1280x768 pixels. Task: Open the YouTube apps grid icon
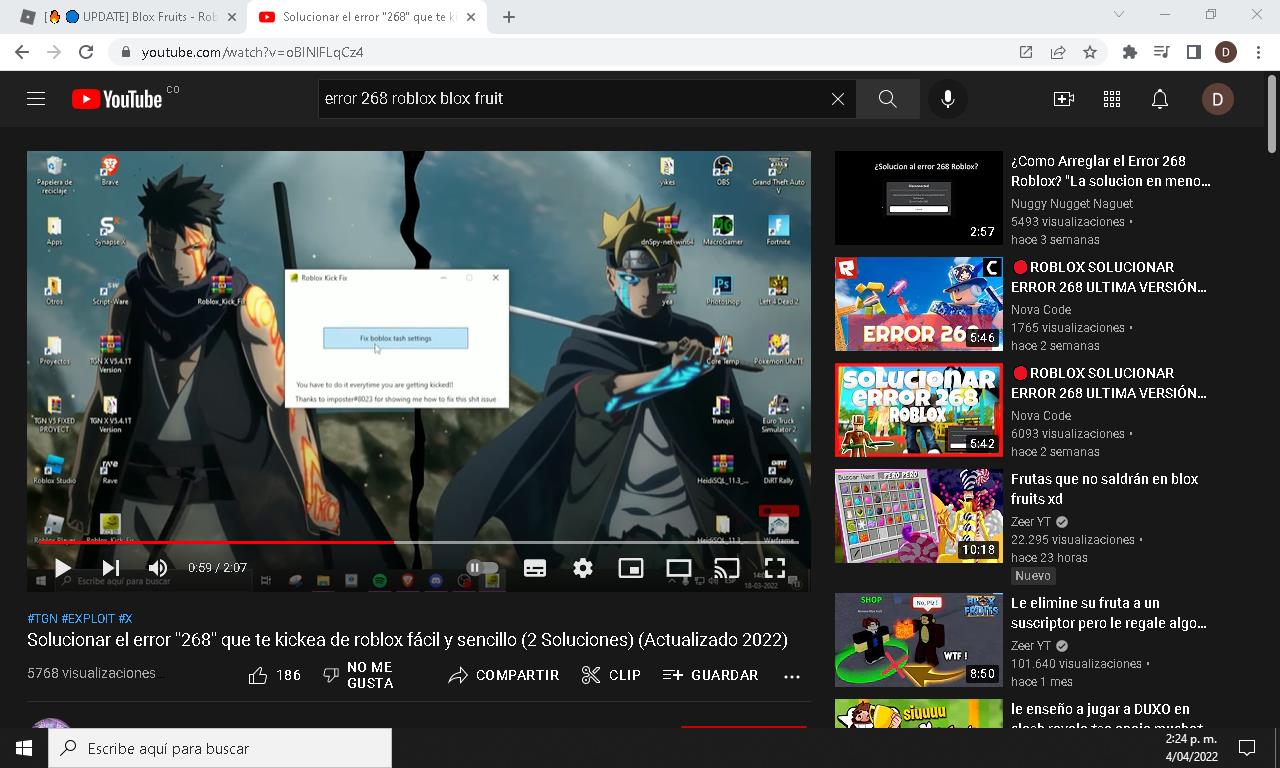point(1111,99)
